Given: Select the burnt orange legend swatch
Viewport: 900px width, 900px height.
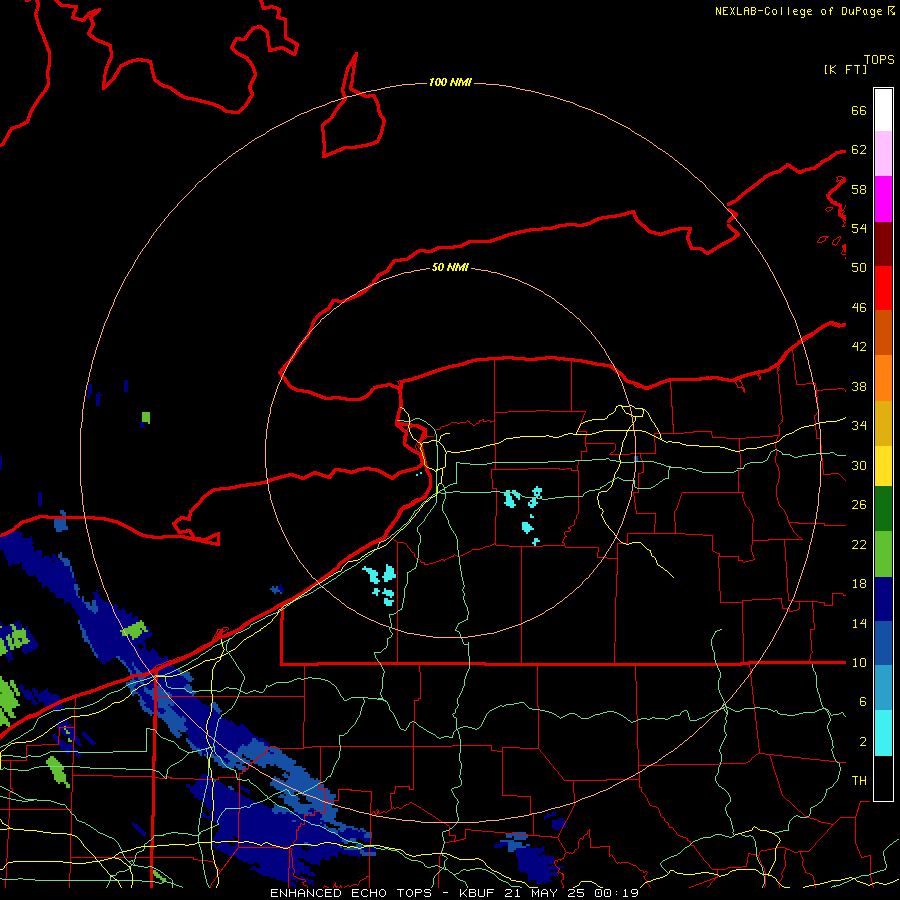Looking at the screenshot, I should coord(883,332).
